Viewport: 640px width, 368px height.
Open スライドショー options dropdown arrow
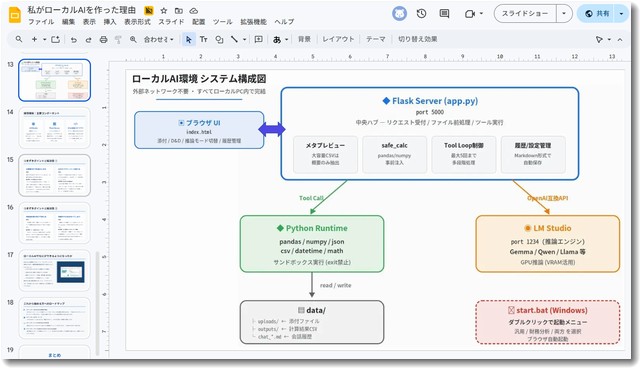(564, 13)
